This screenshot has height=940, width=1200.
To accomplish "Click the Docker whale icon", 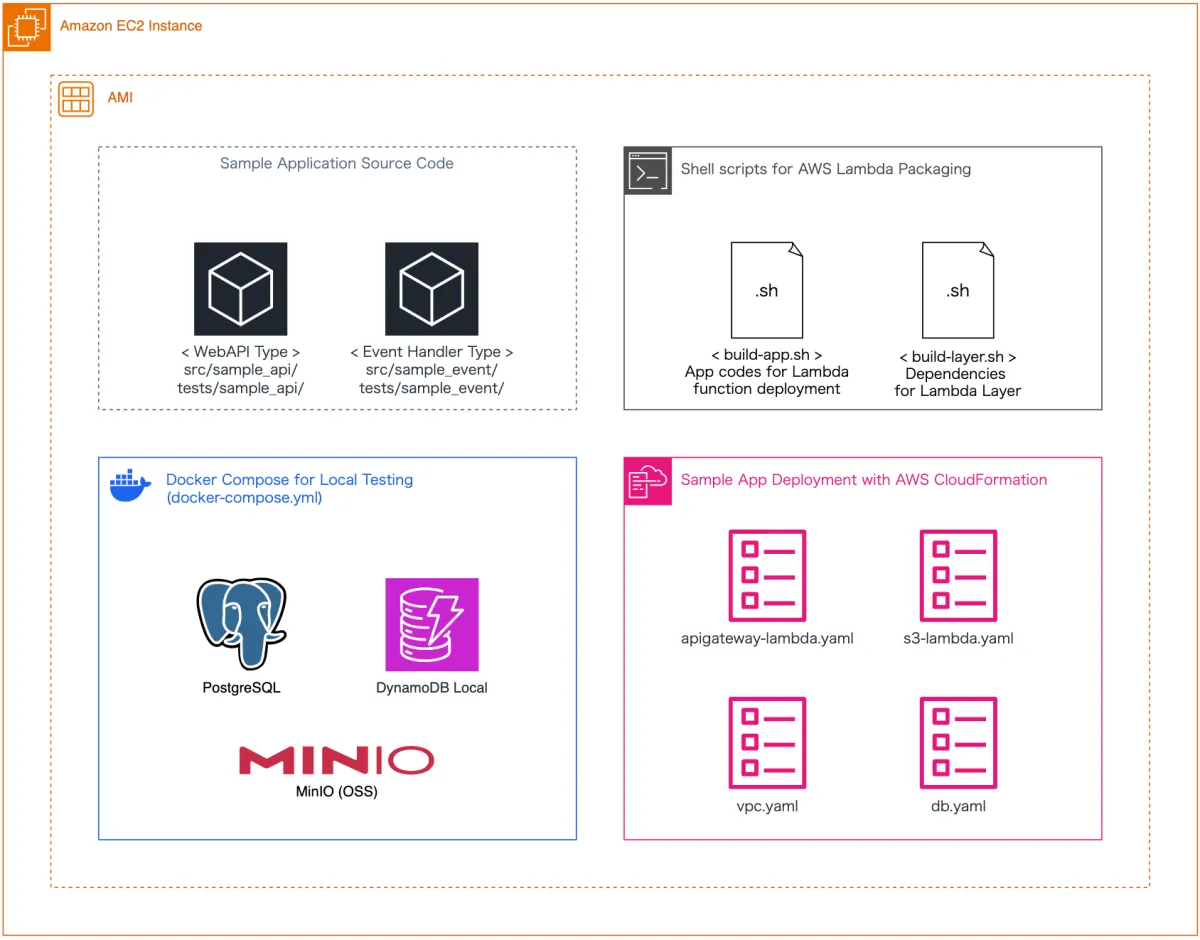I will 131,485.
